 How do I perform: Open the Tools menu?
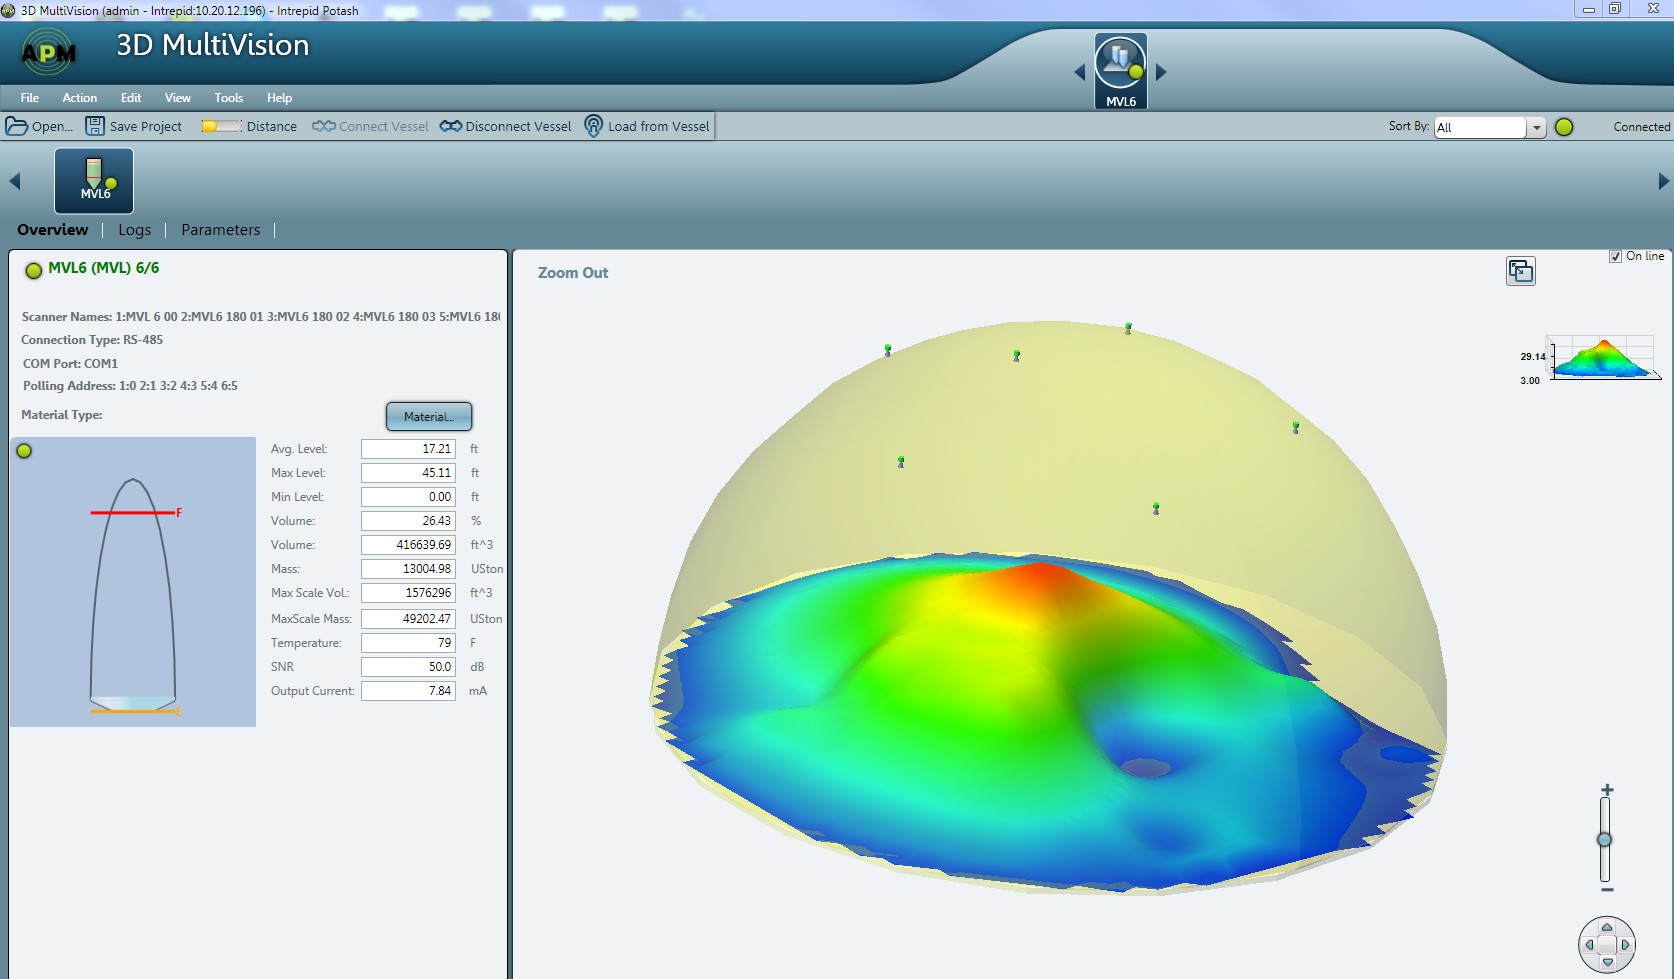pos(229,98)
